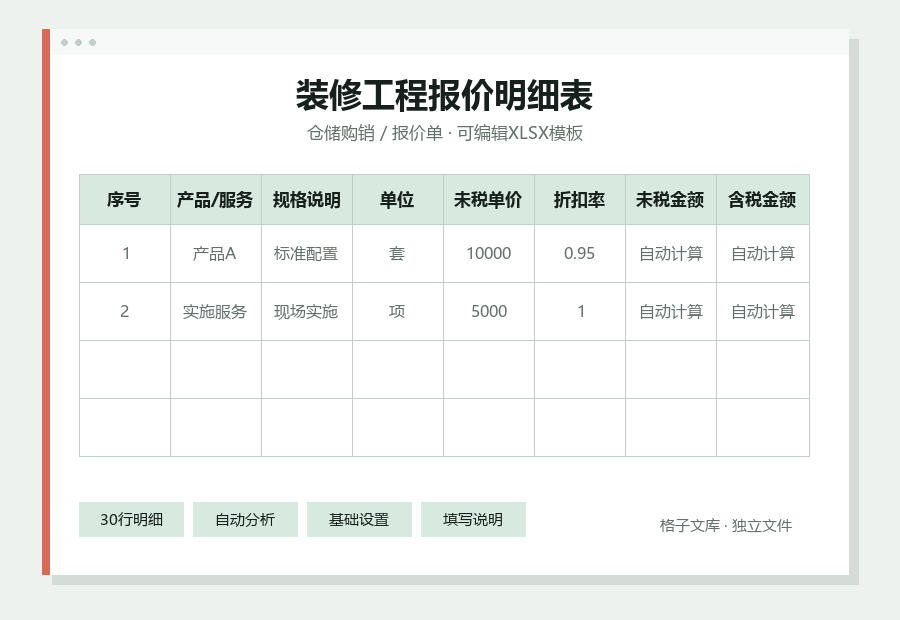Click the 产品A cell

coord(216,253)
